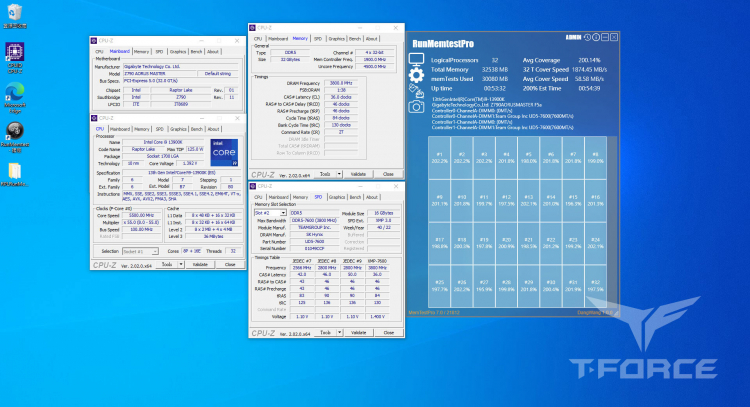The width and height of the screenshot is (750, 407).
Task: Open the yellow folder on the desktop
Action: point(15,171)
